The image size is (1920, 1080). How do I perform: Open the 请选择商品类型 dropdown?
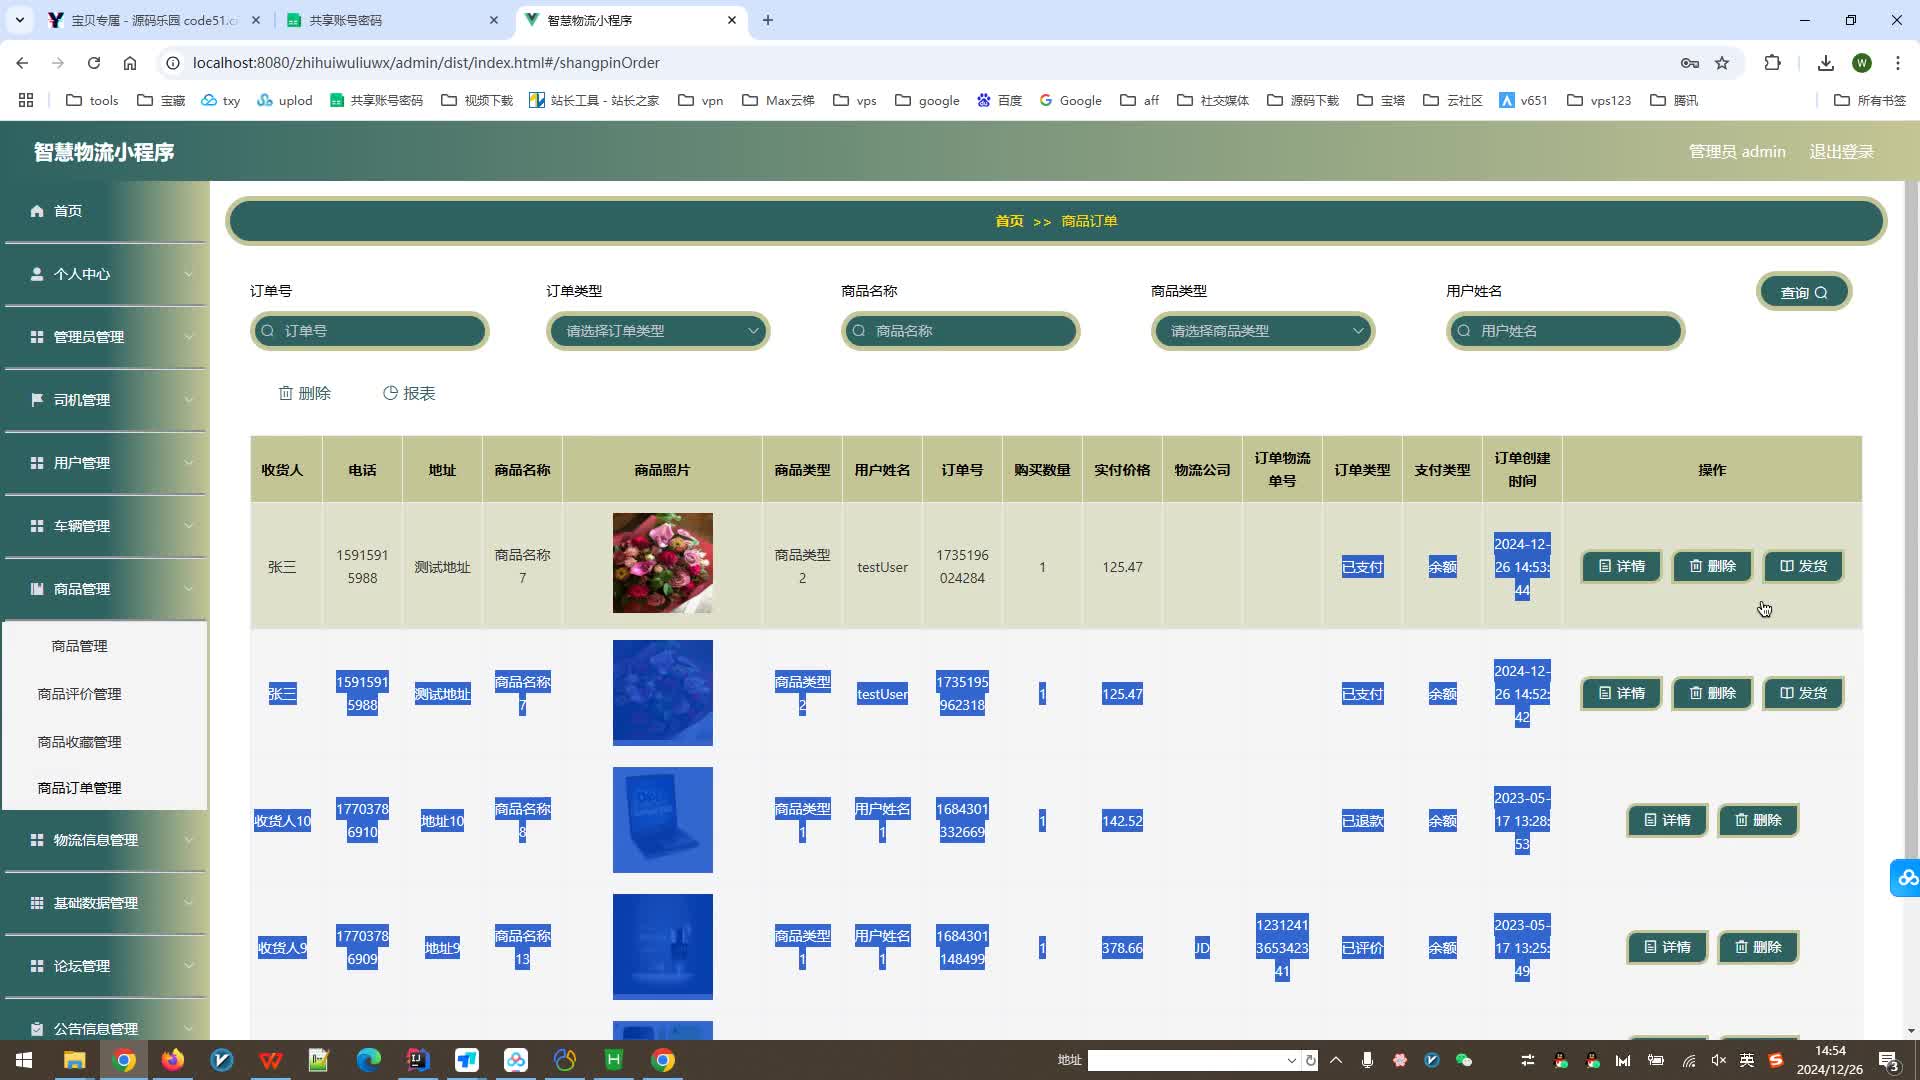click(1263, 331)
